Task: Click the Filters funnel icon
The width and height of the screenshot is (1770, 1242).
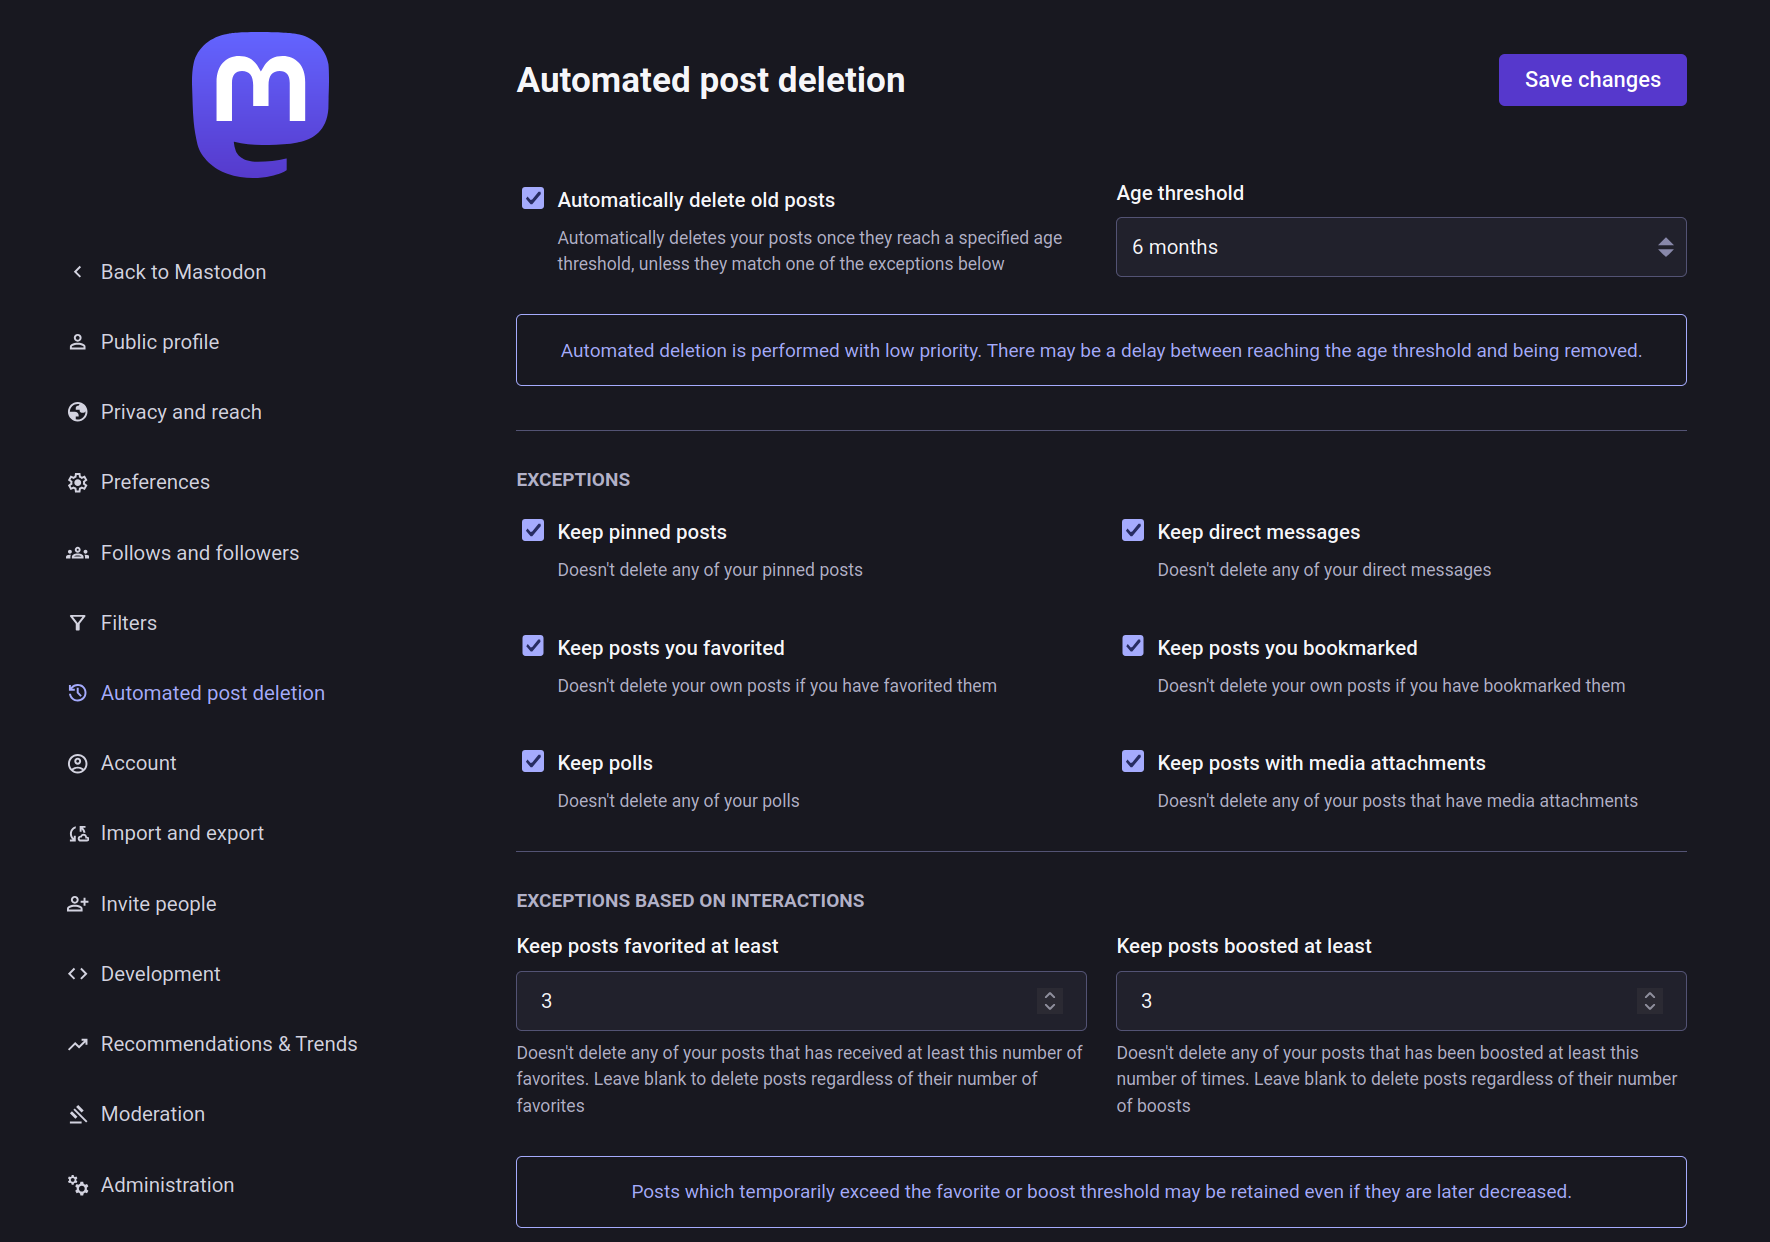Action: 77,623
